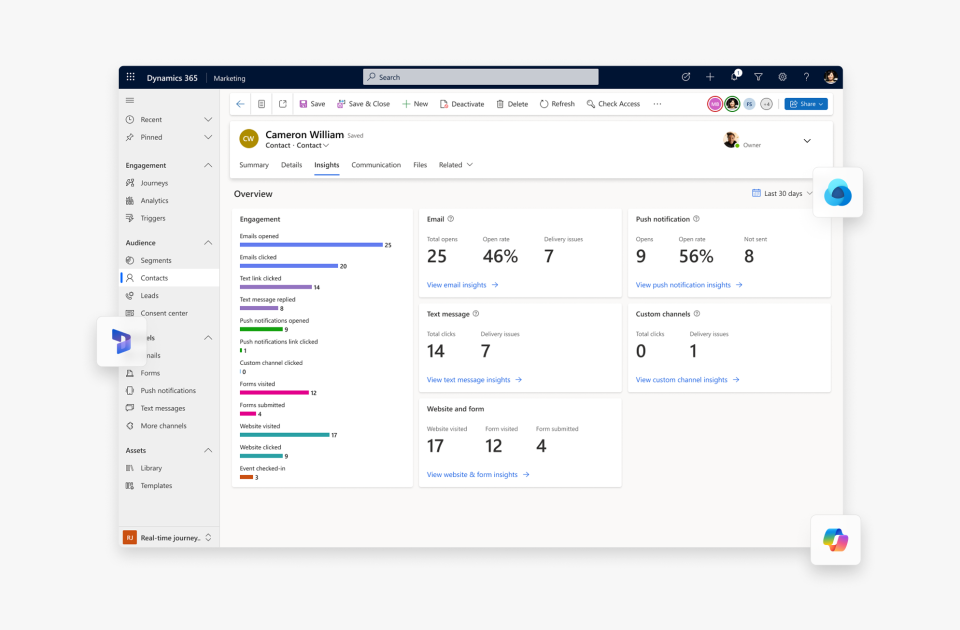Open View email insights link
This screenshot has width=960, height=630.
(462, 285)
